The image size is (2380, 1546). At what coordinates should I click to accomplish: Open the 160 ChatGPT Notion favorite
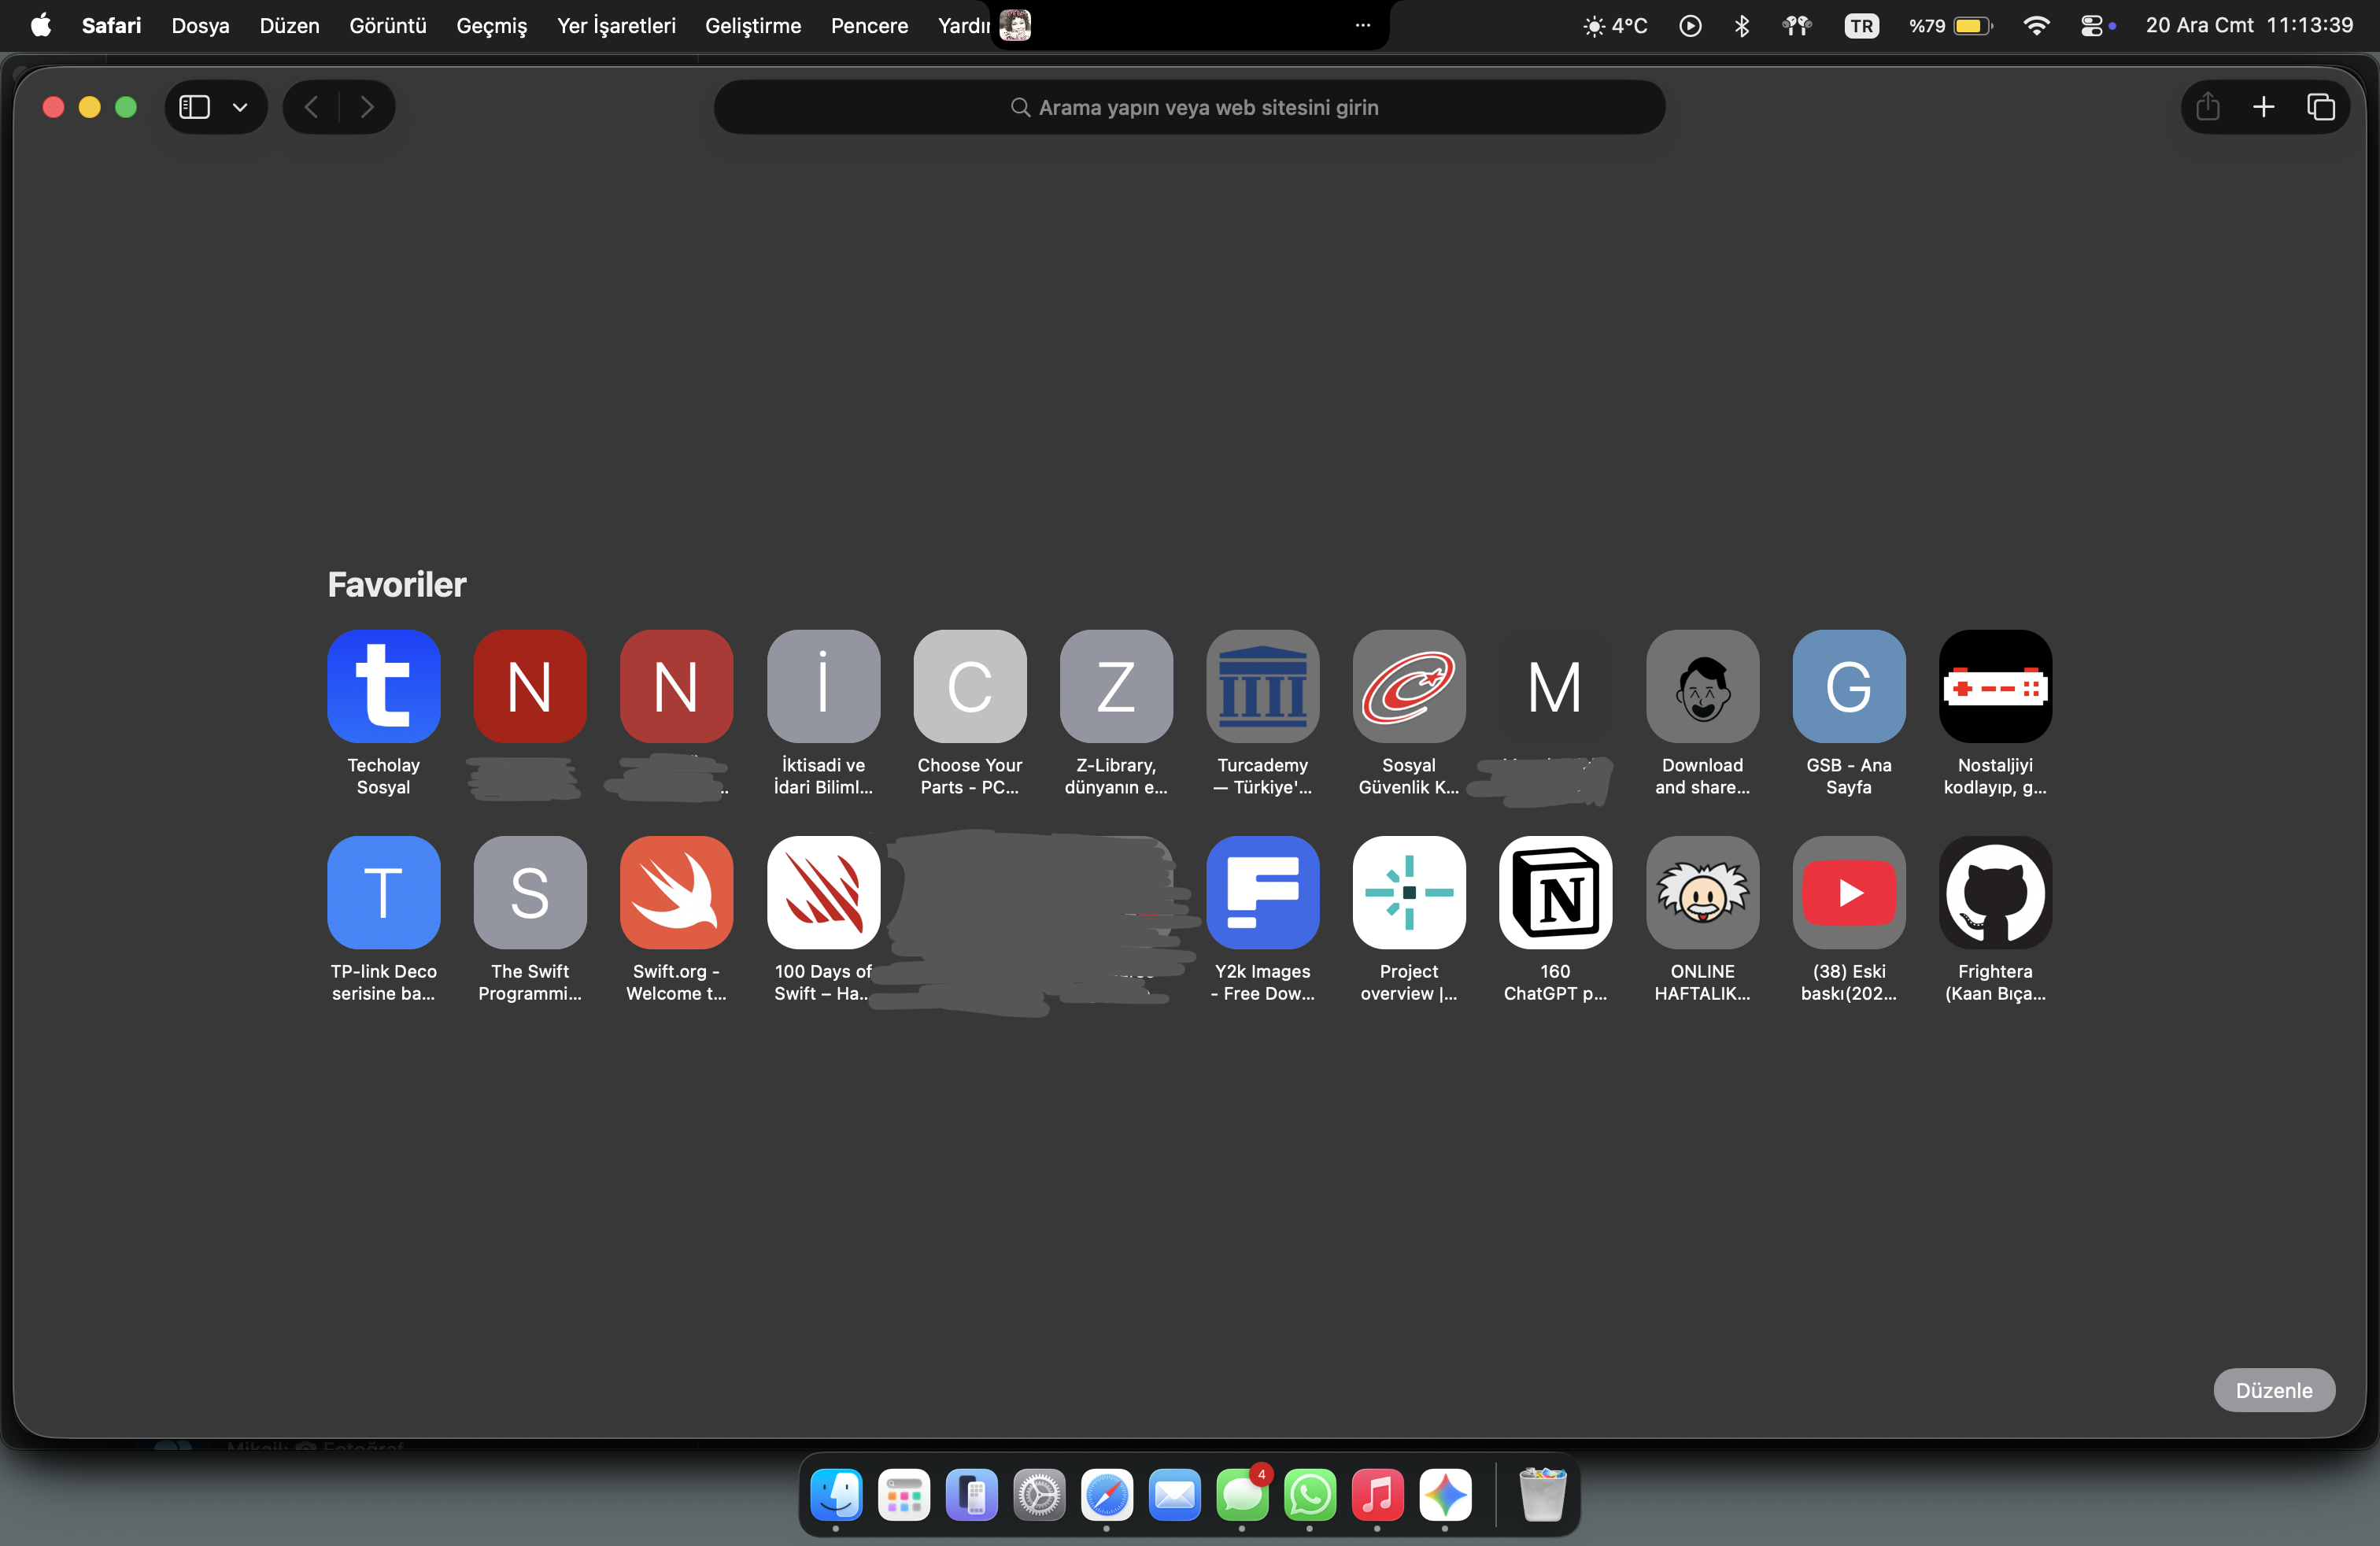1555,892
